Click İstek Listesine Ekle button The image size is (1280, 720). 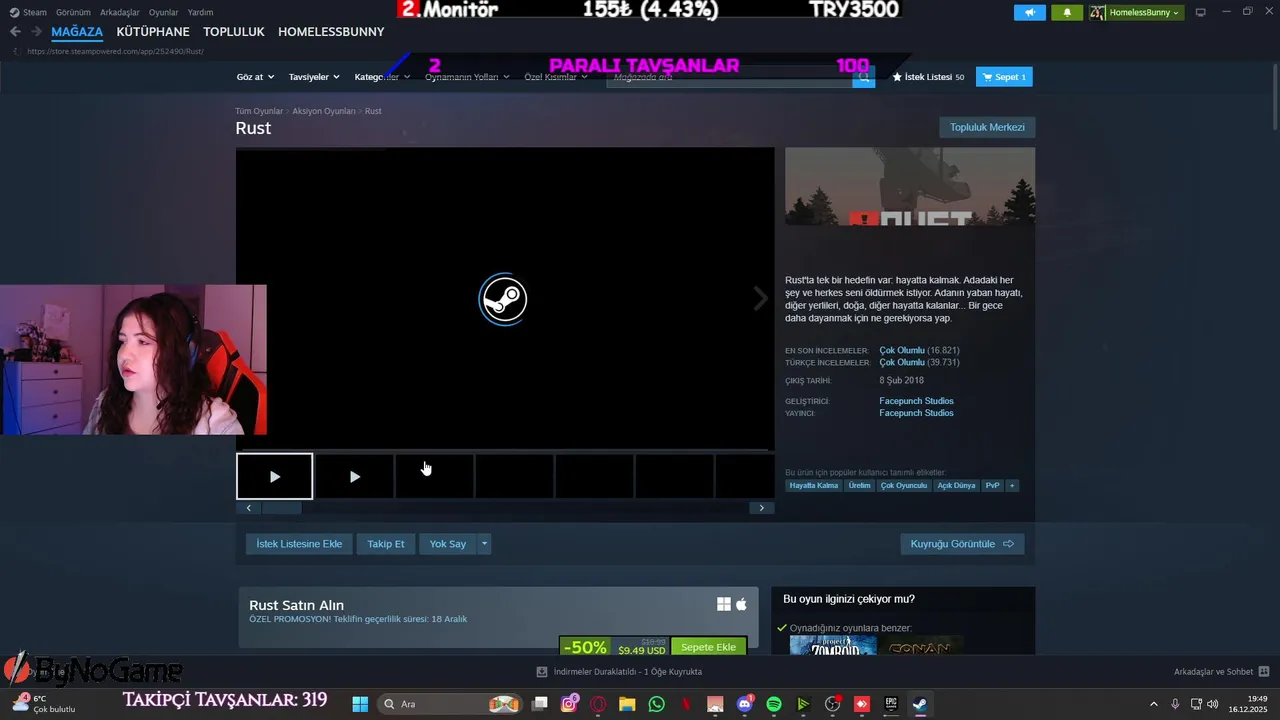coord(299,544)
